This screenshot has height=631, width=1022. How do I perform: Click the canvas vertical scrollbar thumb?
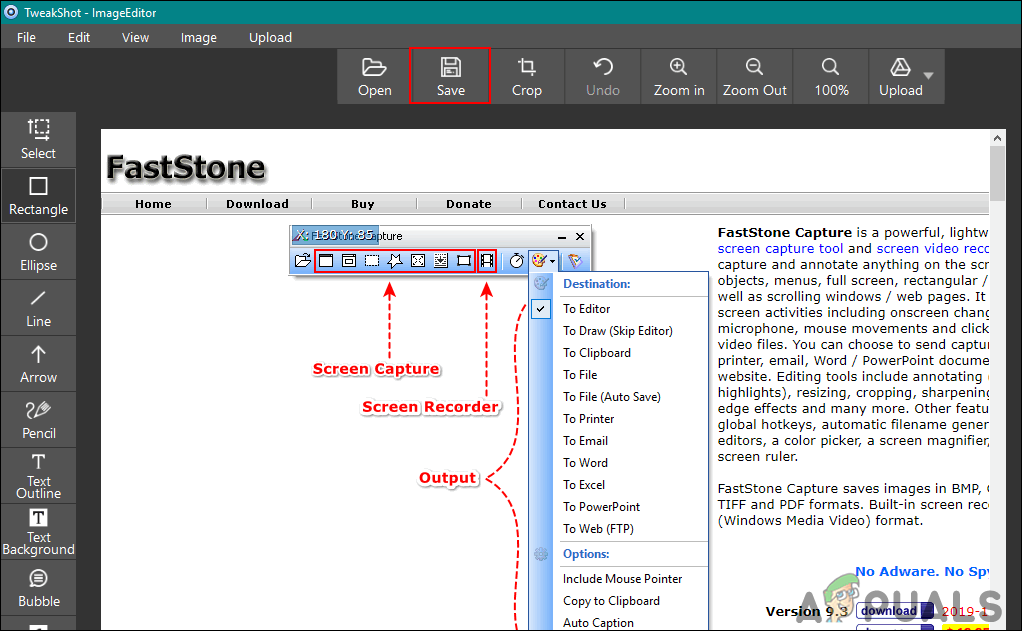(x=997, y=173)
